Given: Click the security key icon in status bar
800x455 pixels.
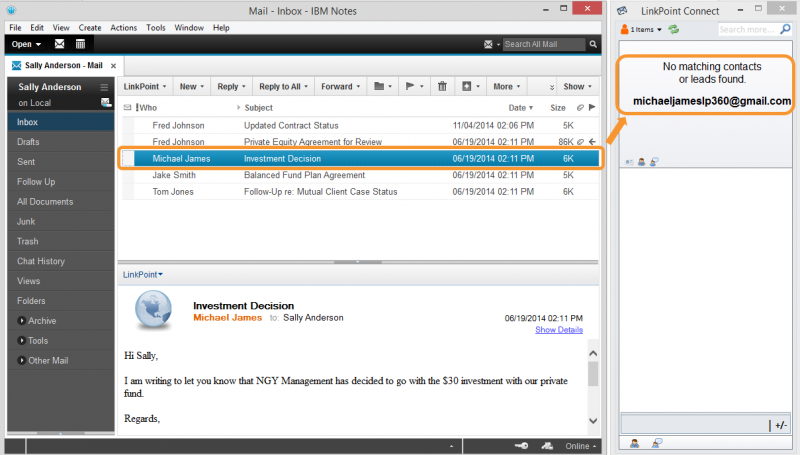Looking at the screenshot, I should pos(522,446).
